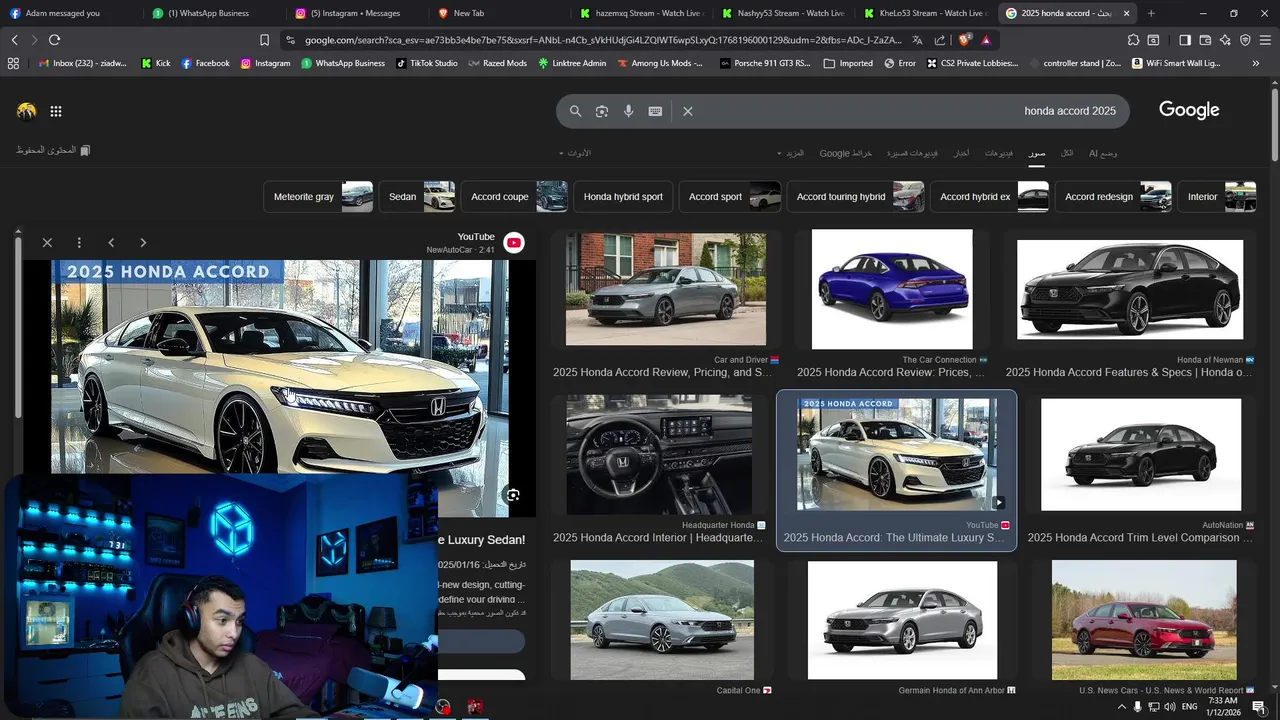
Task: Open the Google account profile avatar
Action: (27, 111)
